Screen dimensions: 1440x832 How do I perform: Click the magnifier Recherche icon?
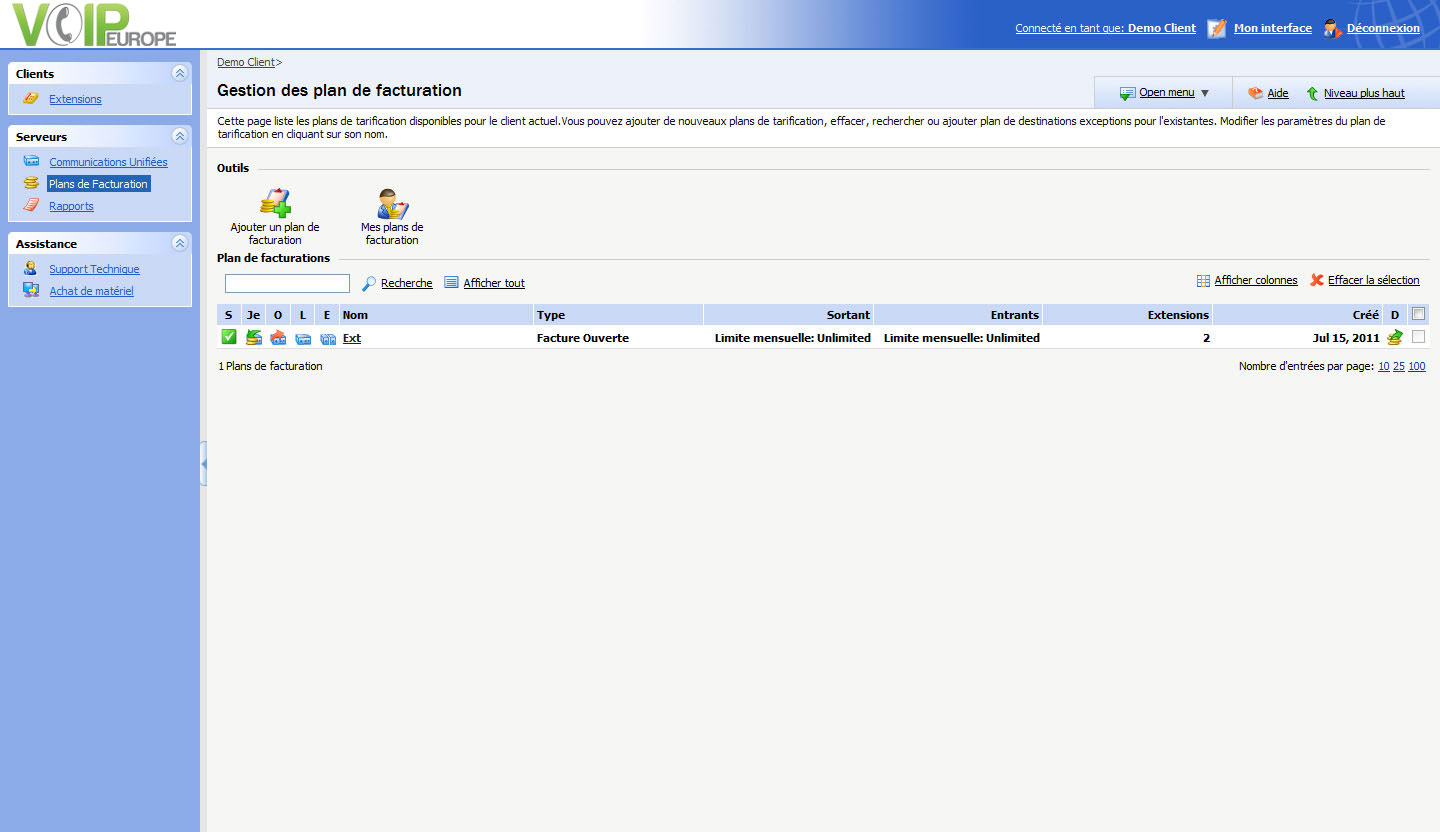369,283
